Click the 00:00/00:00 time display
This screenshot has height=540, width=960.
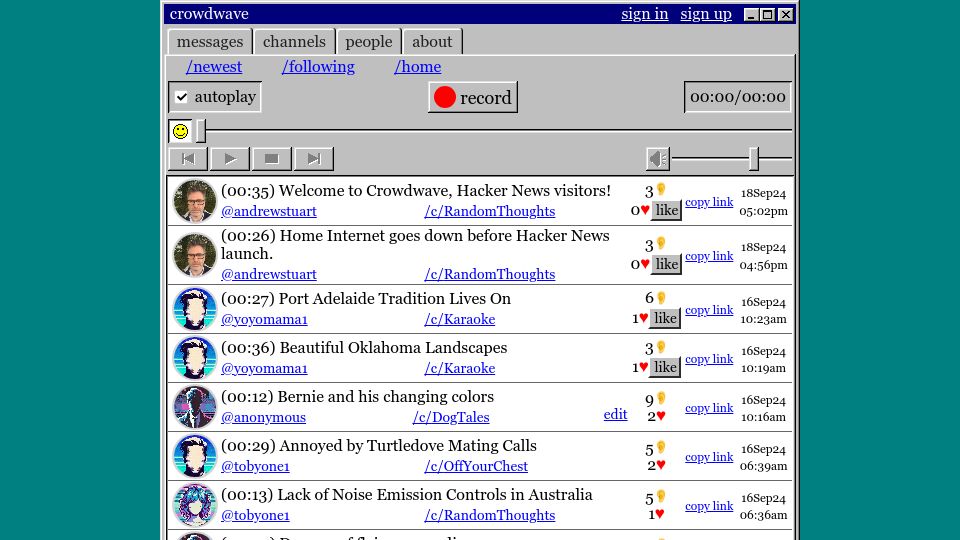tap(738, 97)
